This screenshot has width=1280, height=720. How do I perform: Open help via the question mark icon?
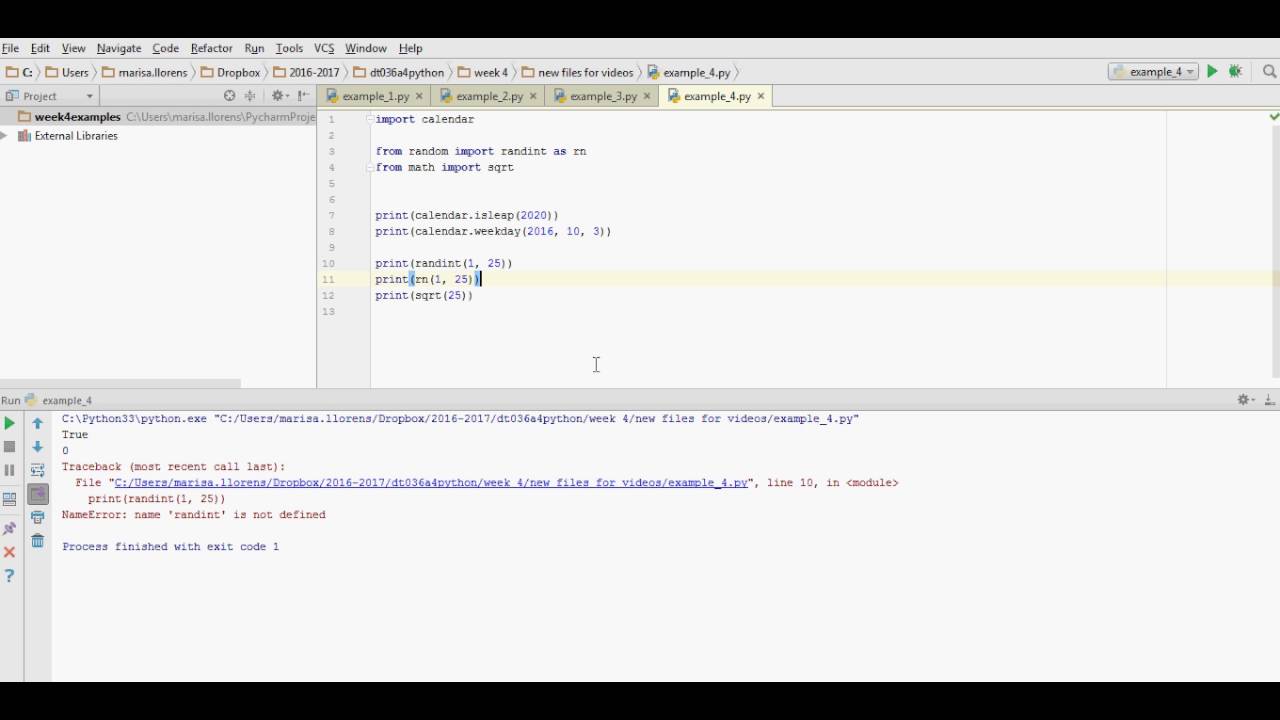pos(10,576)
